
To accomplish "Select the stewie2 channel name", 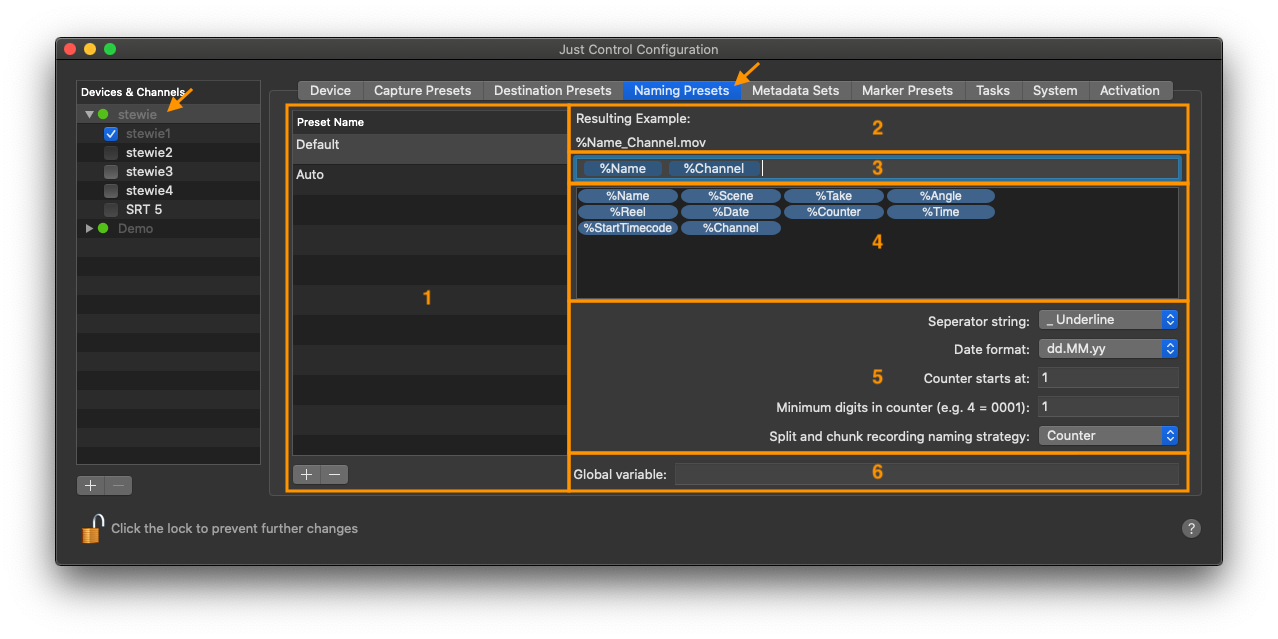I will (149, 152).
